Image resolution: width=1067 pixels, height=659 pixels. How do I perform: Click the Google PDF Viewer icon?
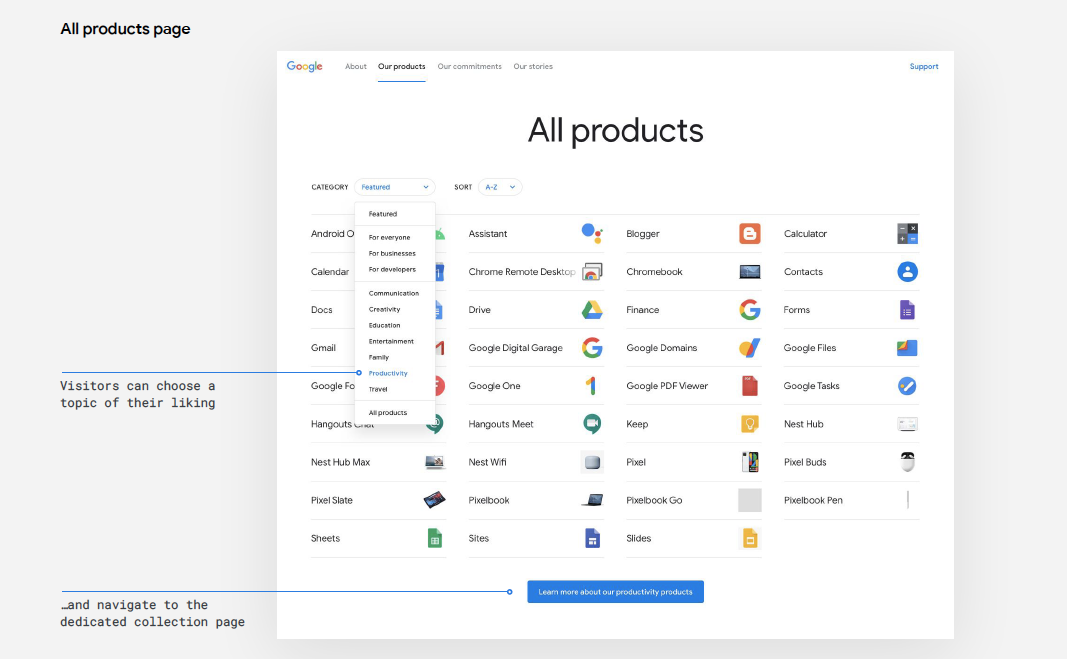750,386
